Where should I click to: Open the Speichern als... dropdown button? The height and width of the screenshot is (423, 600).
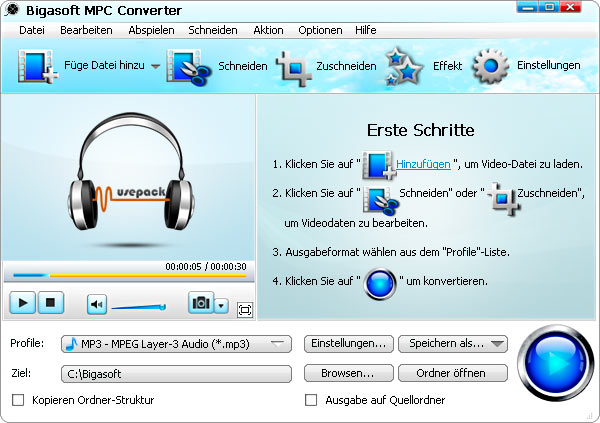click(453, 343)
